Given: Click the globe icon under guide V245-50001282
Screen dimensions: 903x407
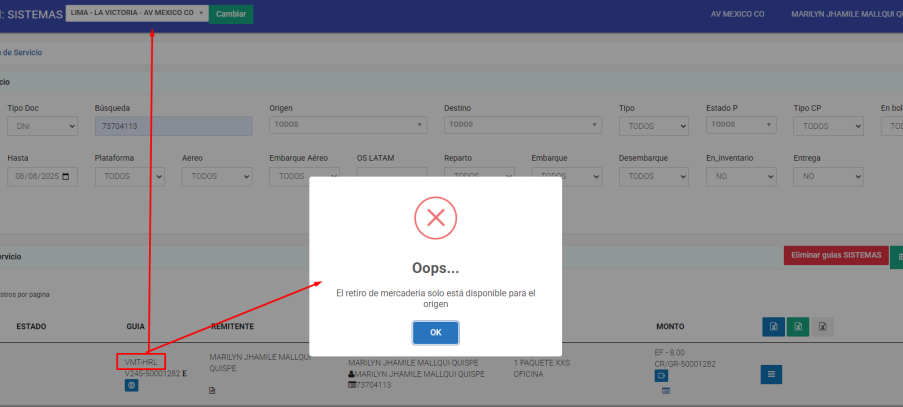Looking at the screenshot, I should [131, 385].
